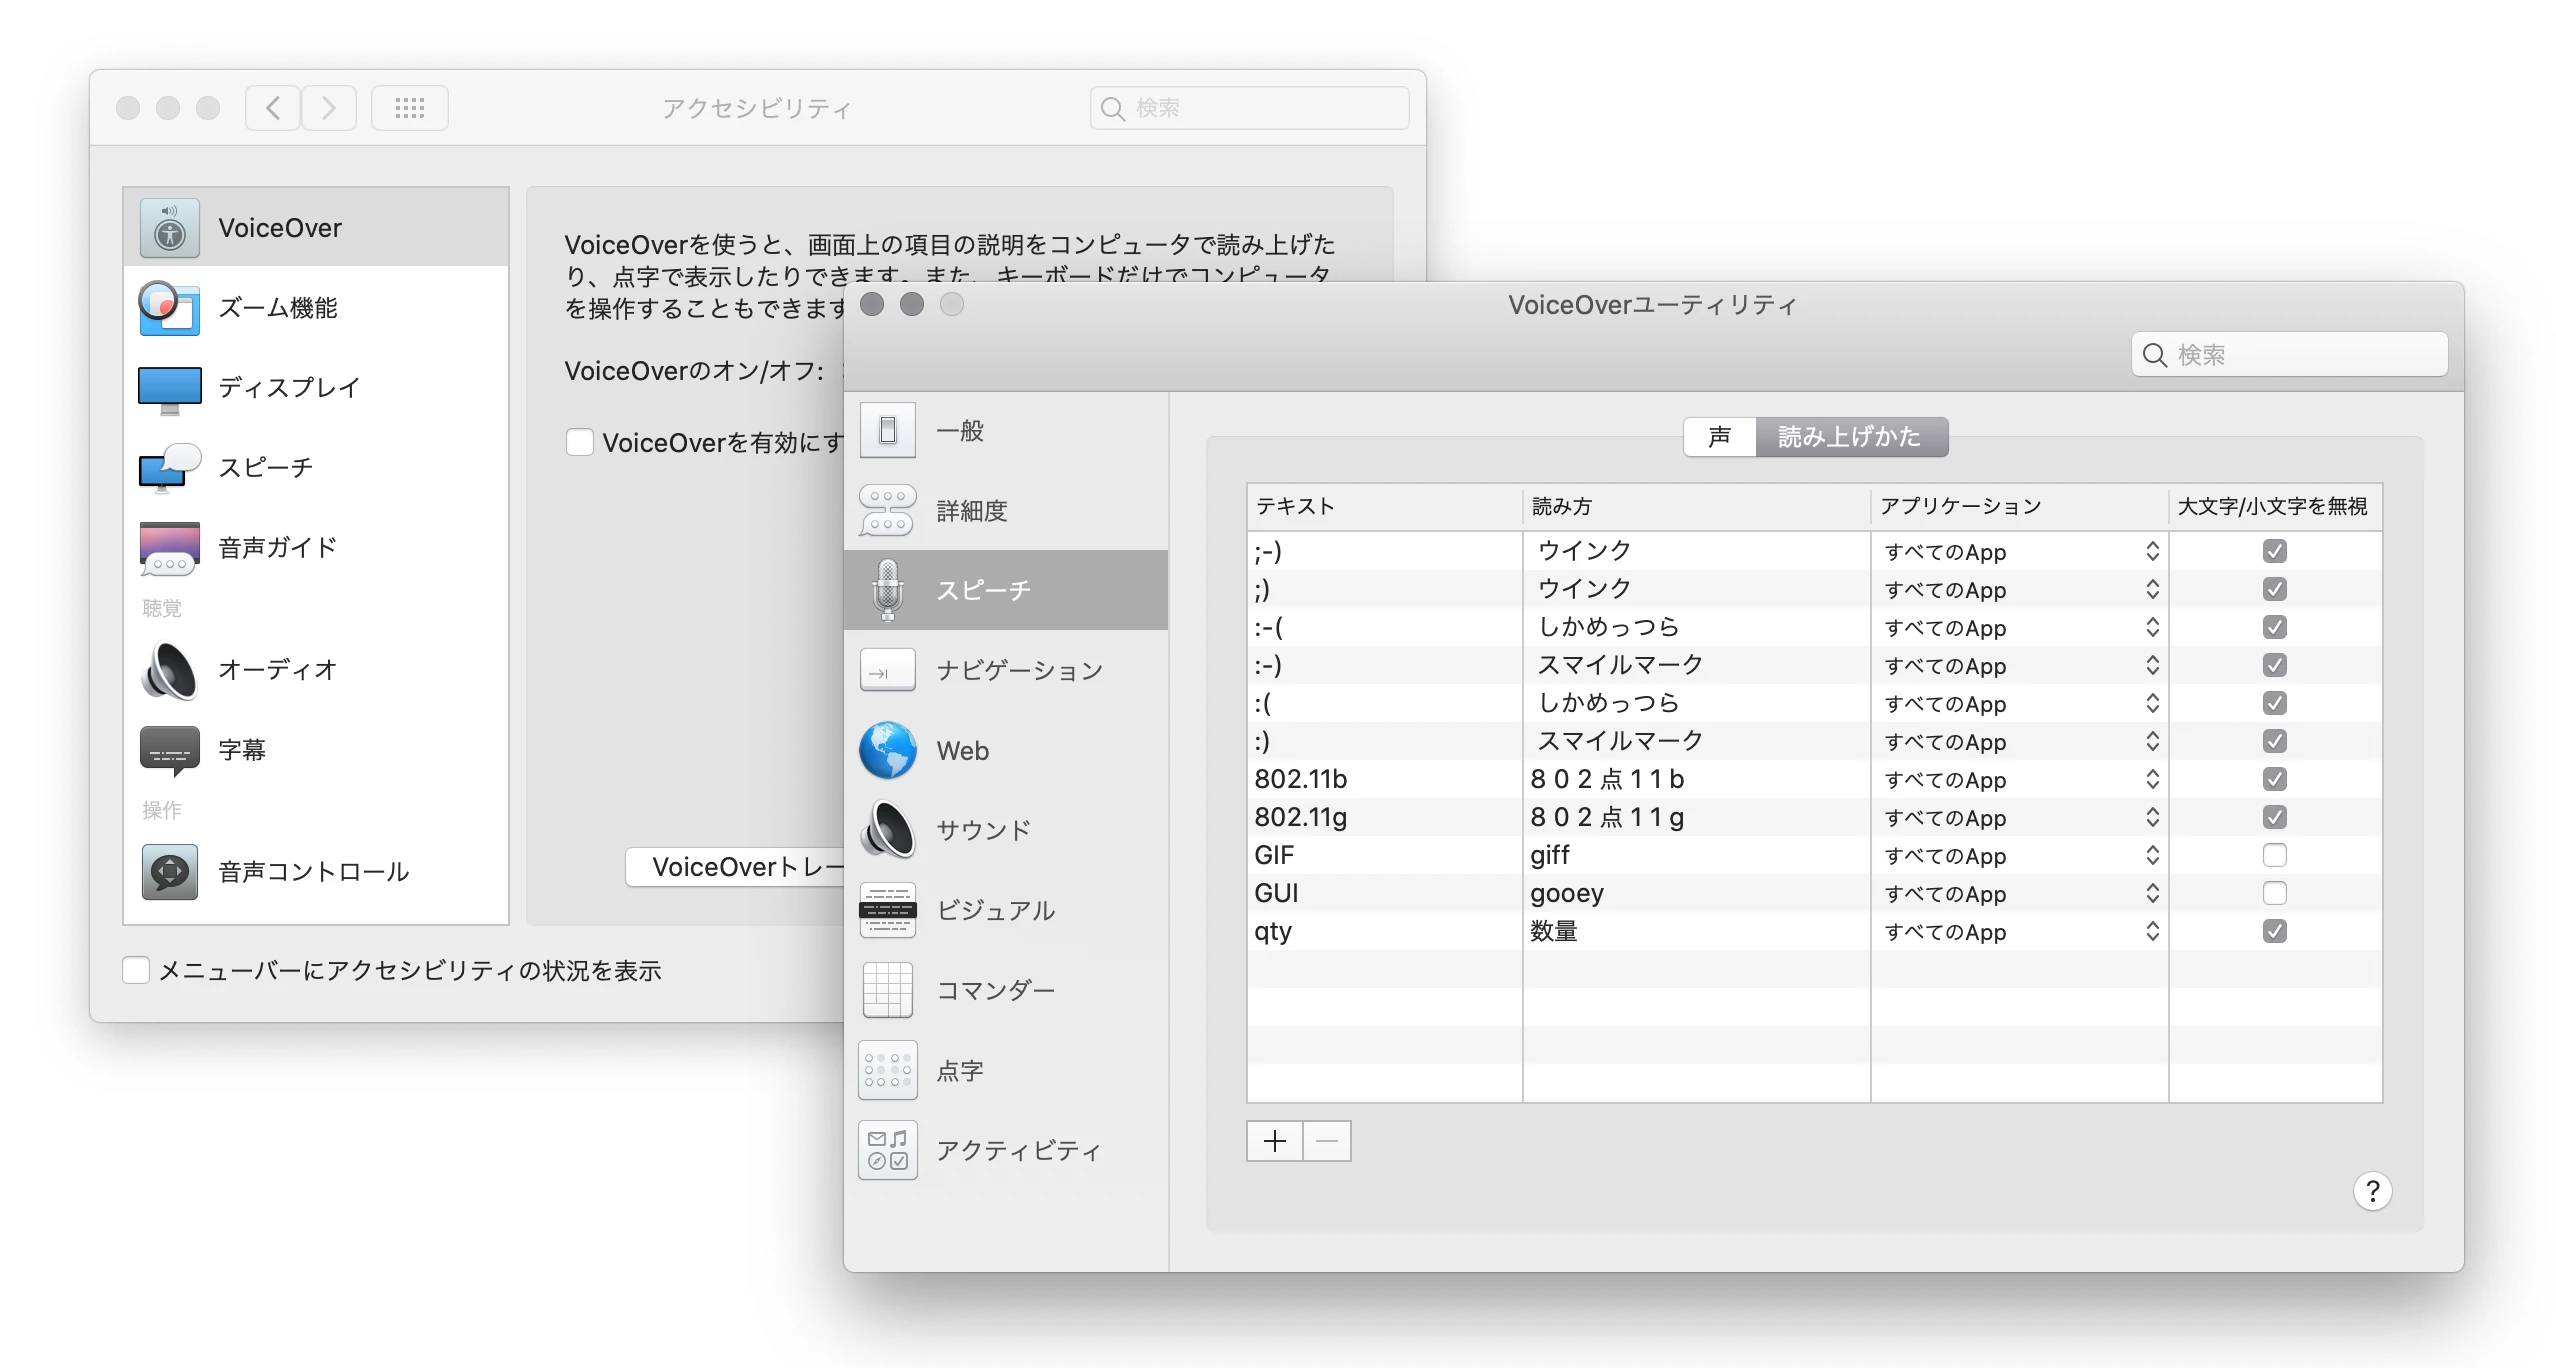Click the plus button to add pronunciation
Image resolution: width=2556 pixels, height=1368 pixels.
click(1274, 1141)
